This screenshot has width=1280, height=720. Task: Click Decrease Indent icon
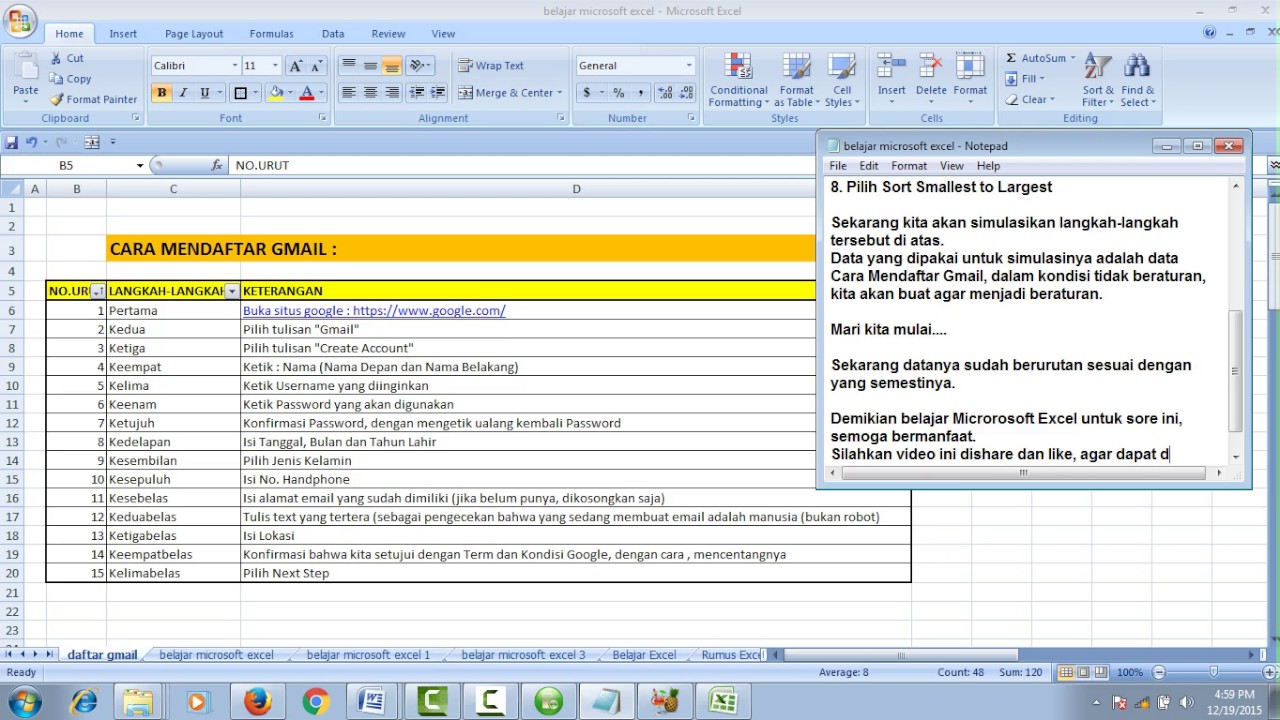coord(417,93)
